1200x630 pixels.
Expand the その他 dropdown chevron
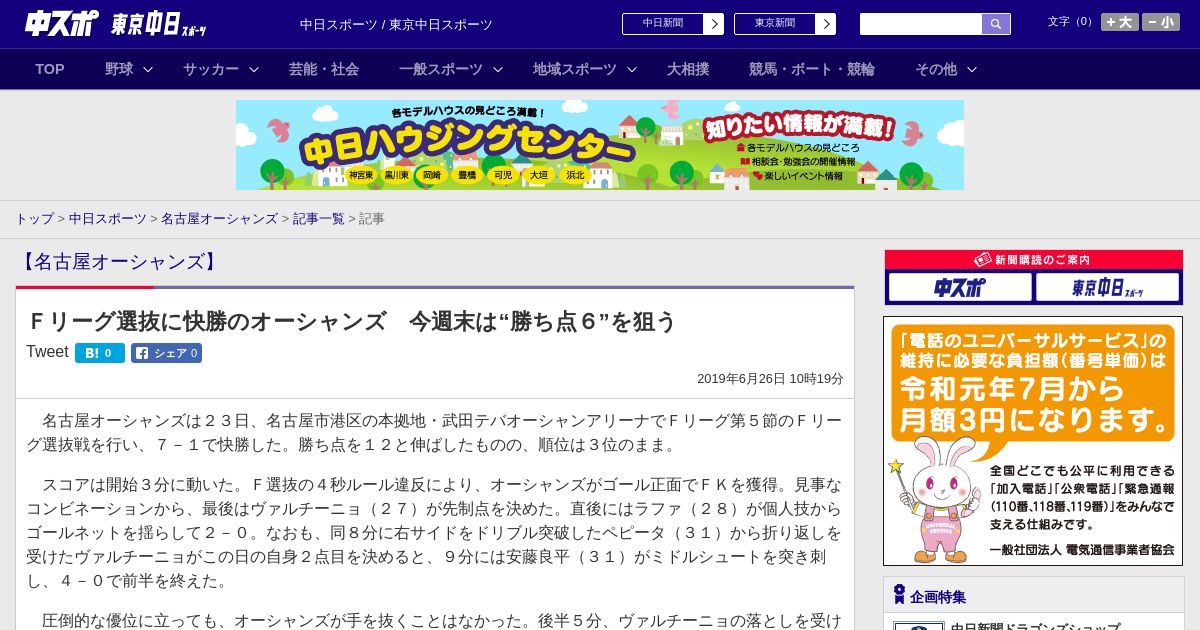(972, 69)
